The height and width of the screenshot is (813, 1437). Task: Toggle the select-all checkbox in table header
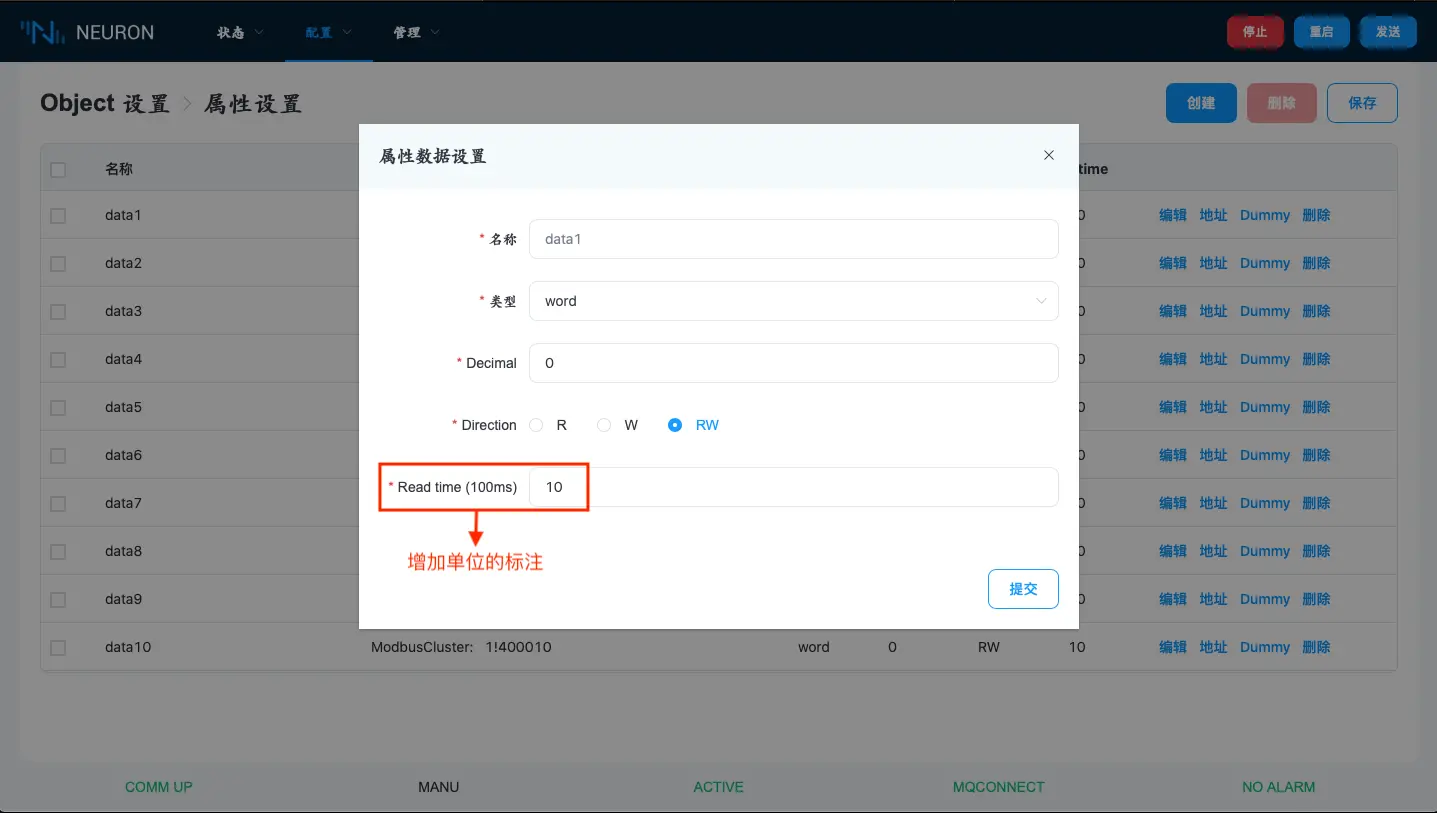tap(58, 169)
